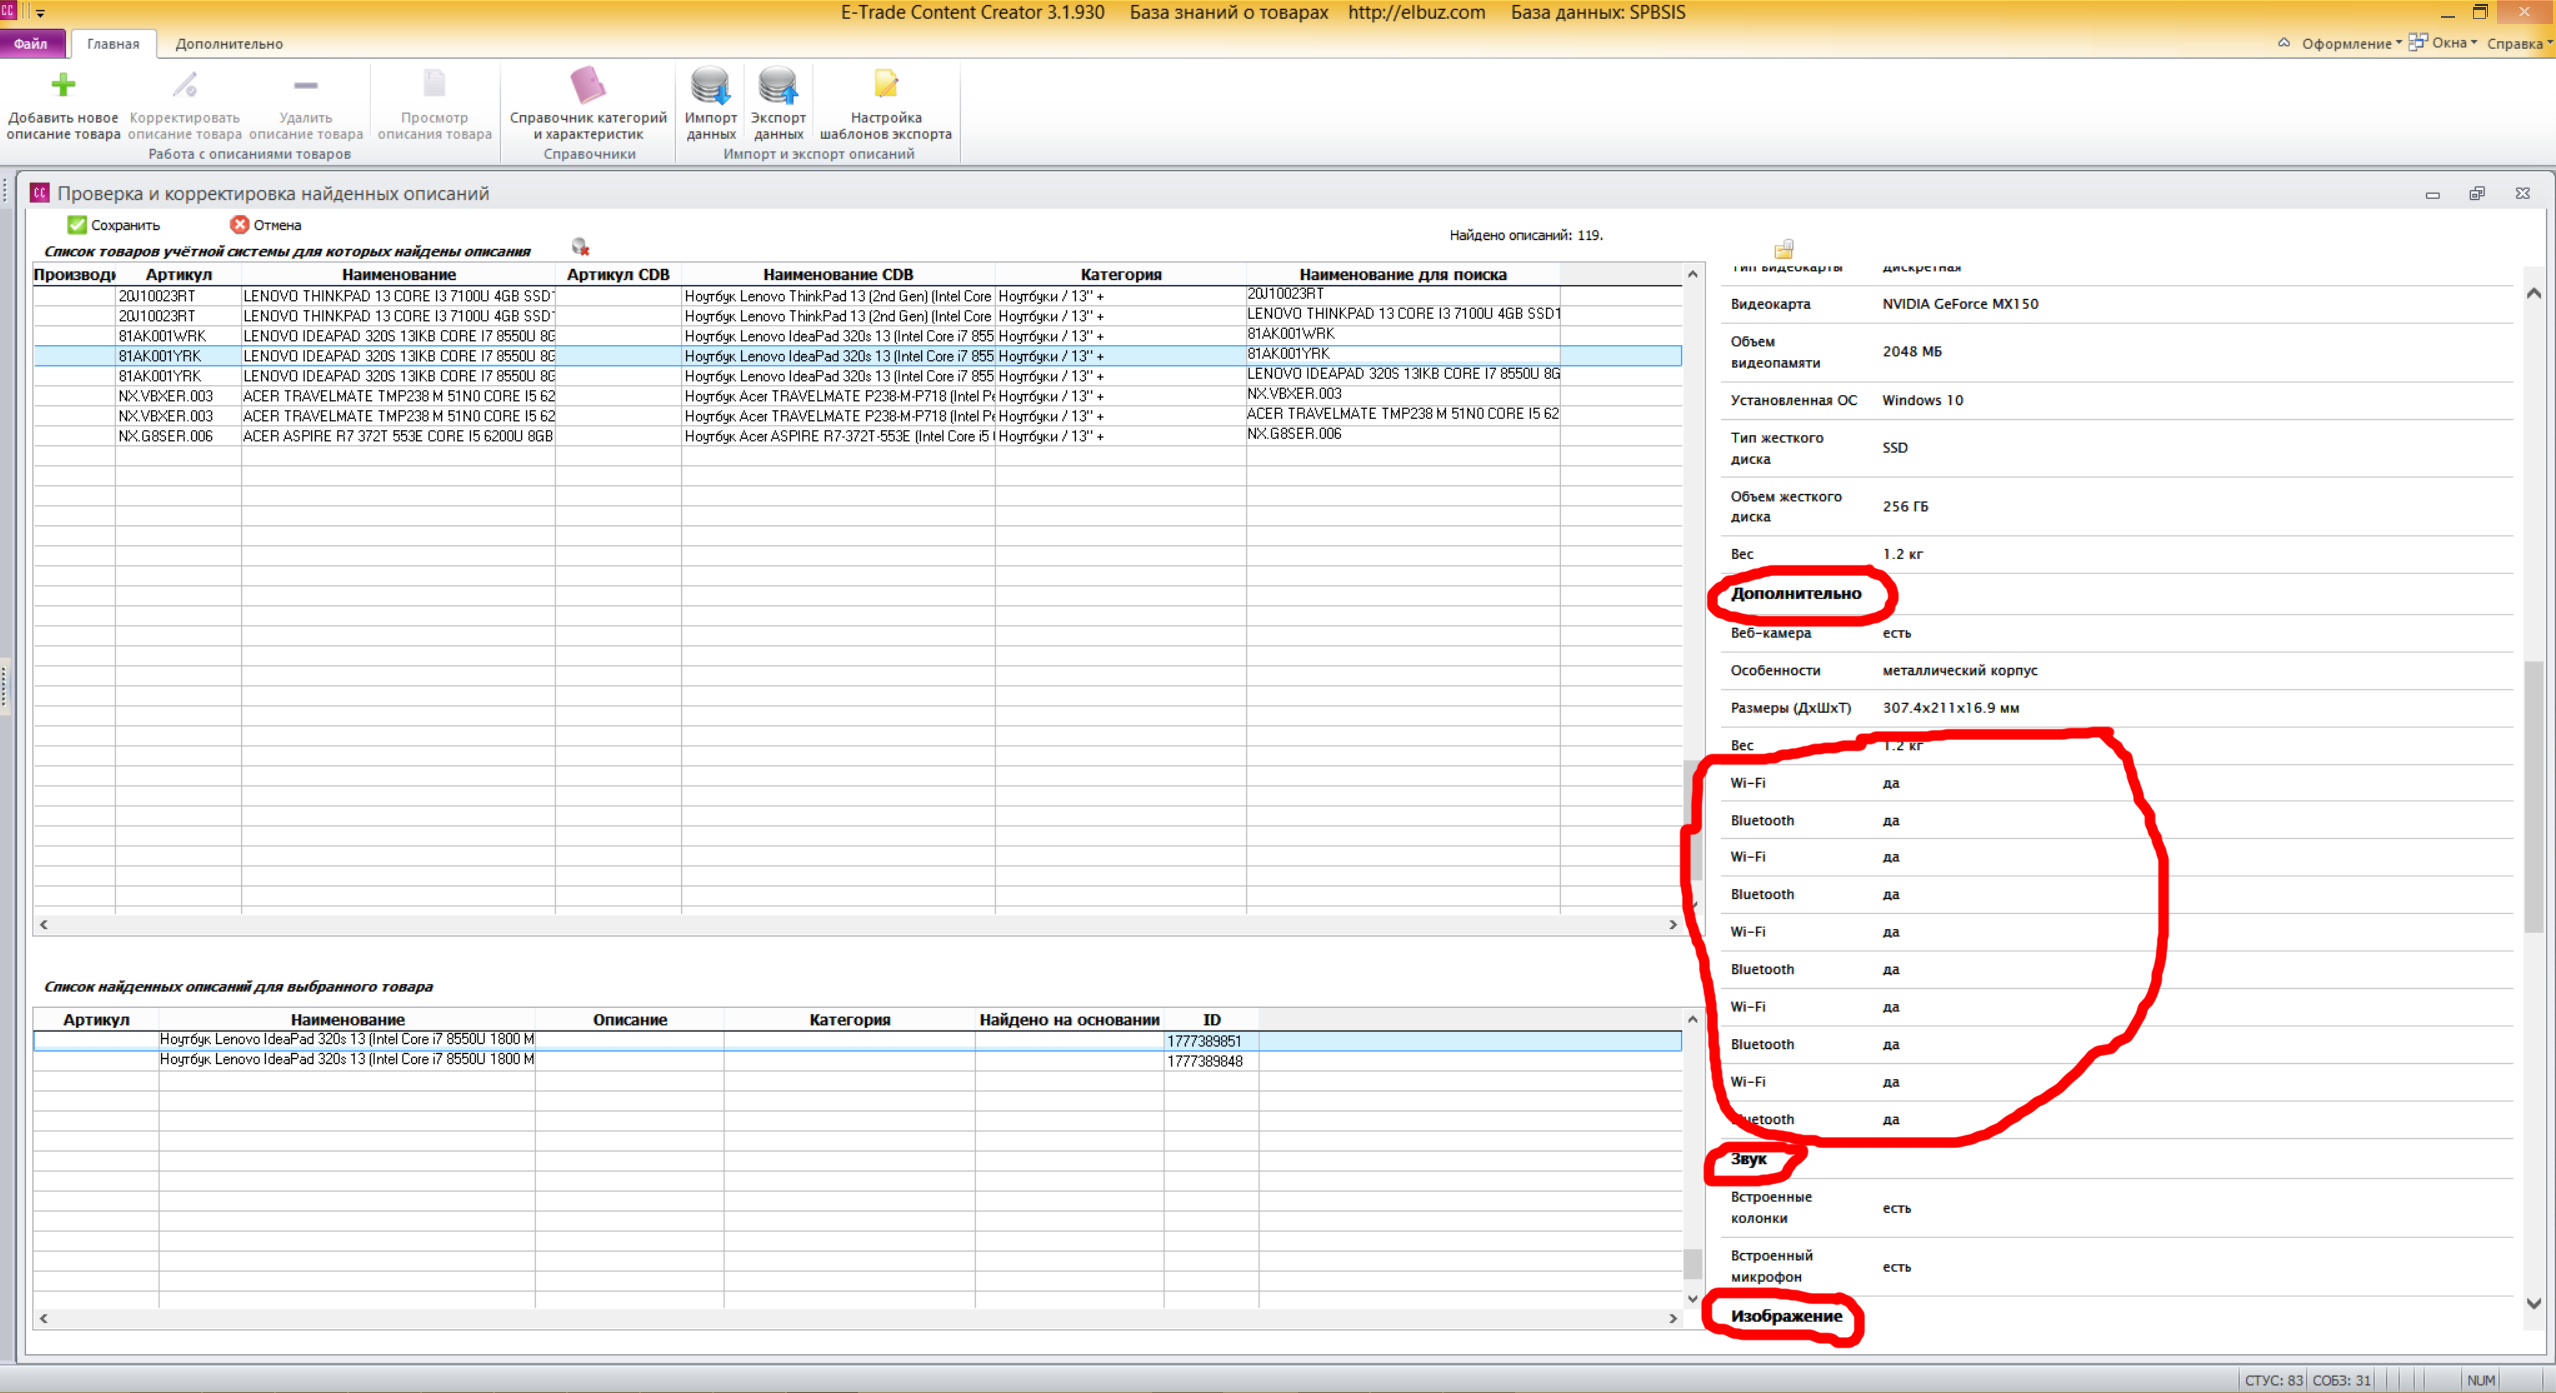
Task: Click the Категория column header in the top table
Action: click(1120, 274)
